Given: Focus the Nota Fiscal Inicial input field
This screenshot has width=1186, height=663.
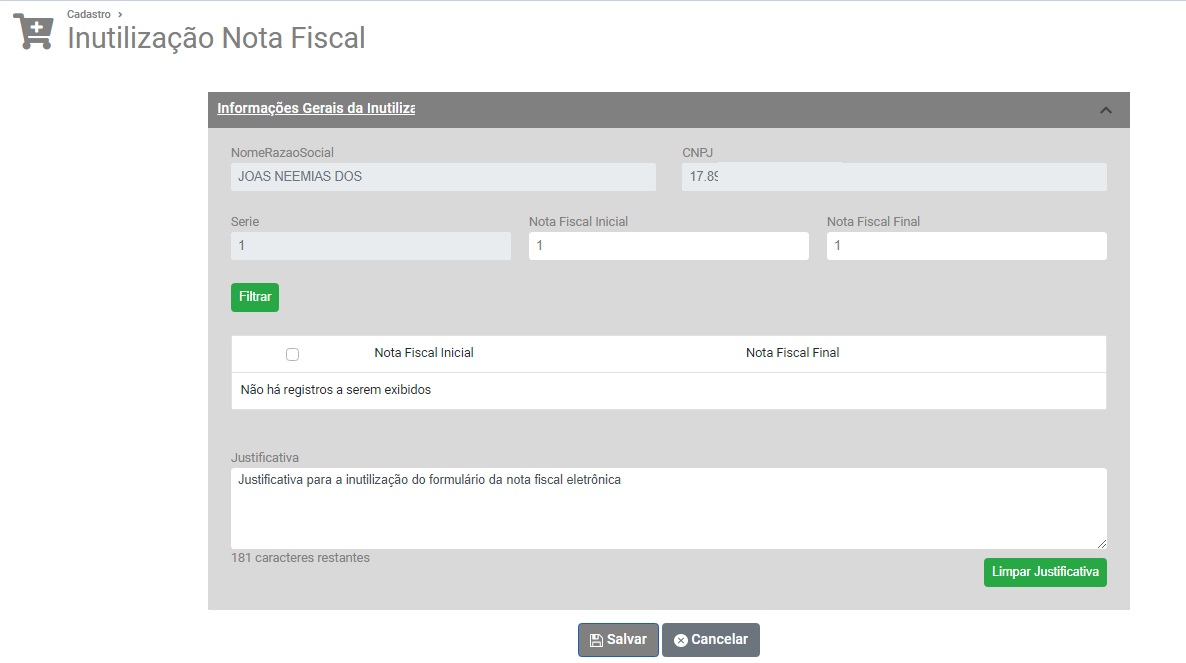Looking at the screenshot, I should [668, 246].
